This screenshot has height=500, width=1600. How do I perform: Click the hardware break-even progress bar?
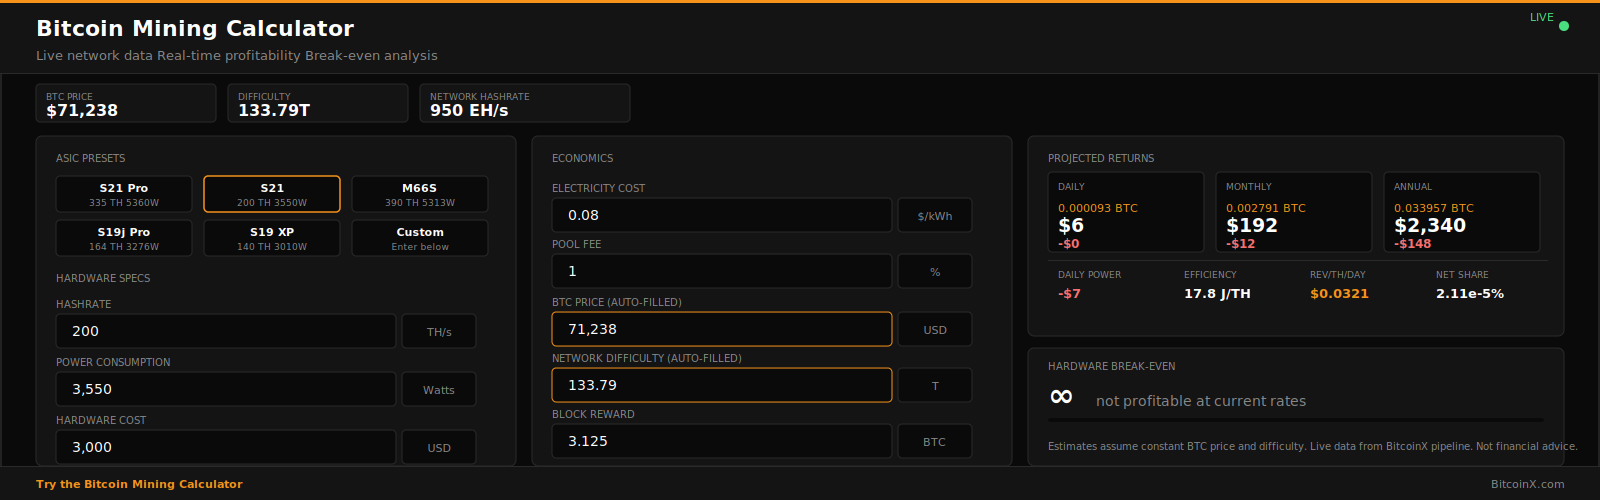(1295, 420)
